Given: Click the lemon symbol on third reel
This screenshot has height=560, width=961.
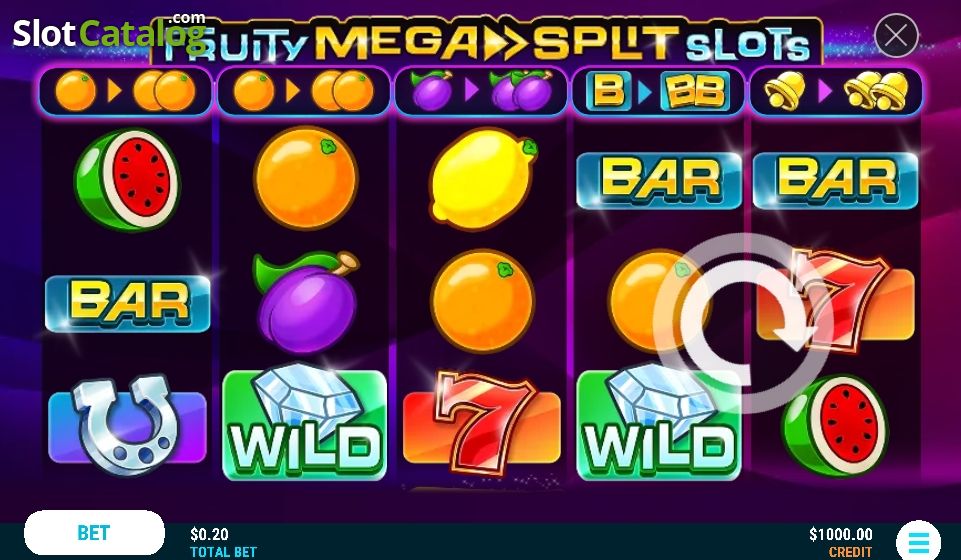Looking at the screenshot, I should coord(483,178).
